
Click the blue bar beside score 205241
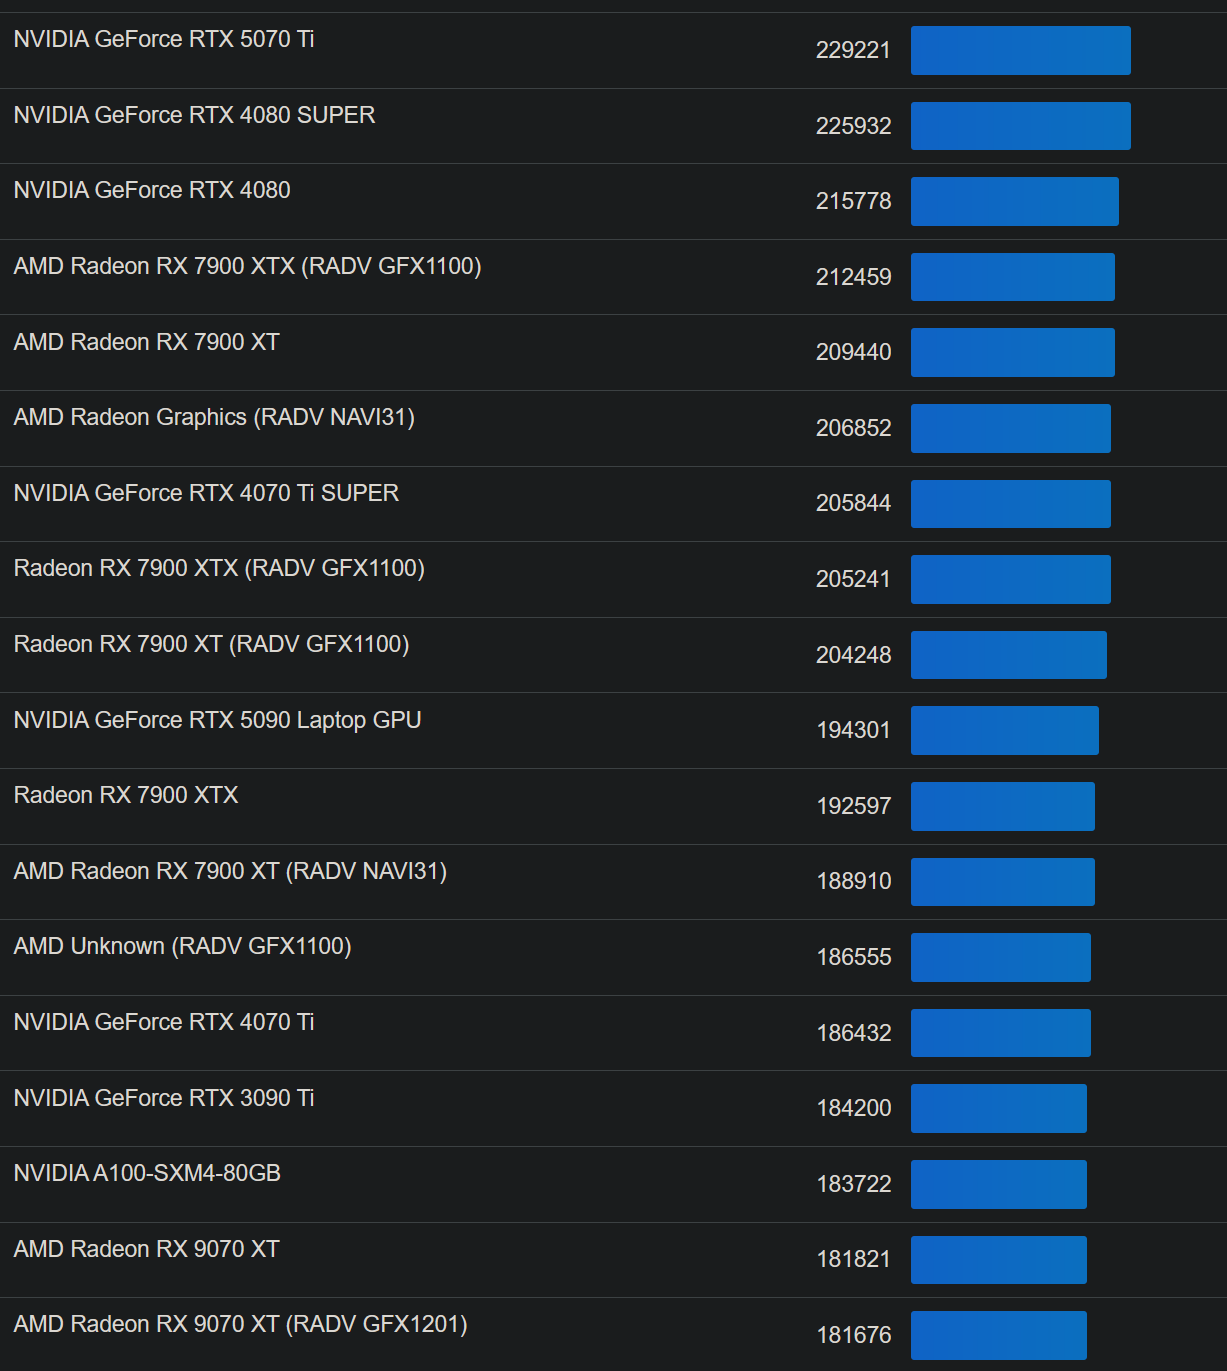coord(1011,579)
